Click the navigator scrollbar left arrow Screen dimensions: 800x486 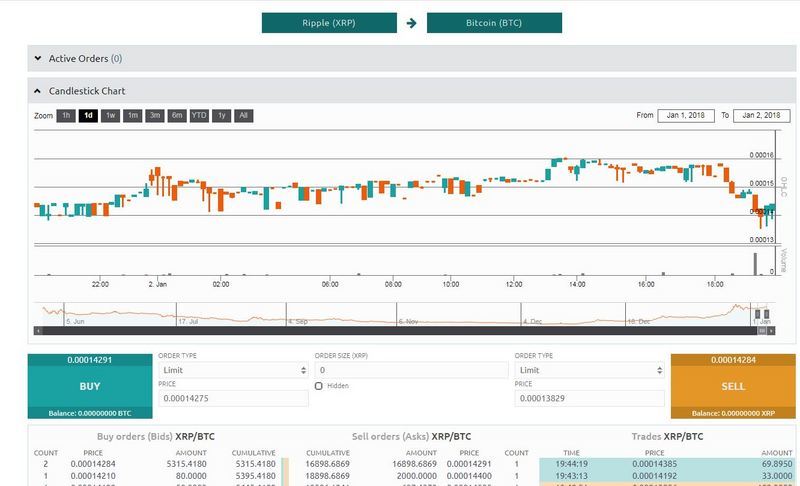coord(38,331)
